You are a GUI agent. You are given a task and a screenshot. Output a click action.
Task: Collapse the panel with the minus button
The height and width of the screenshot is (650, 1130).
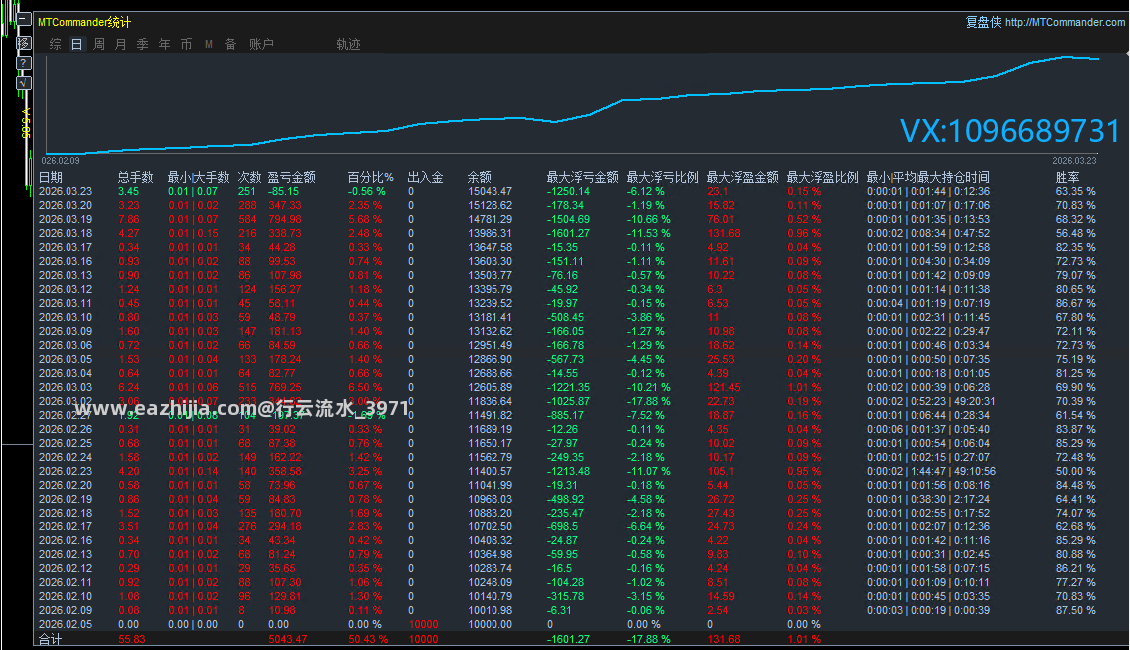click(x=24, y=20)
